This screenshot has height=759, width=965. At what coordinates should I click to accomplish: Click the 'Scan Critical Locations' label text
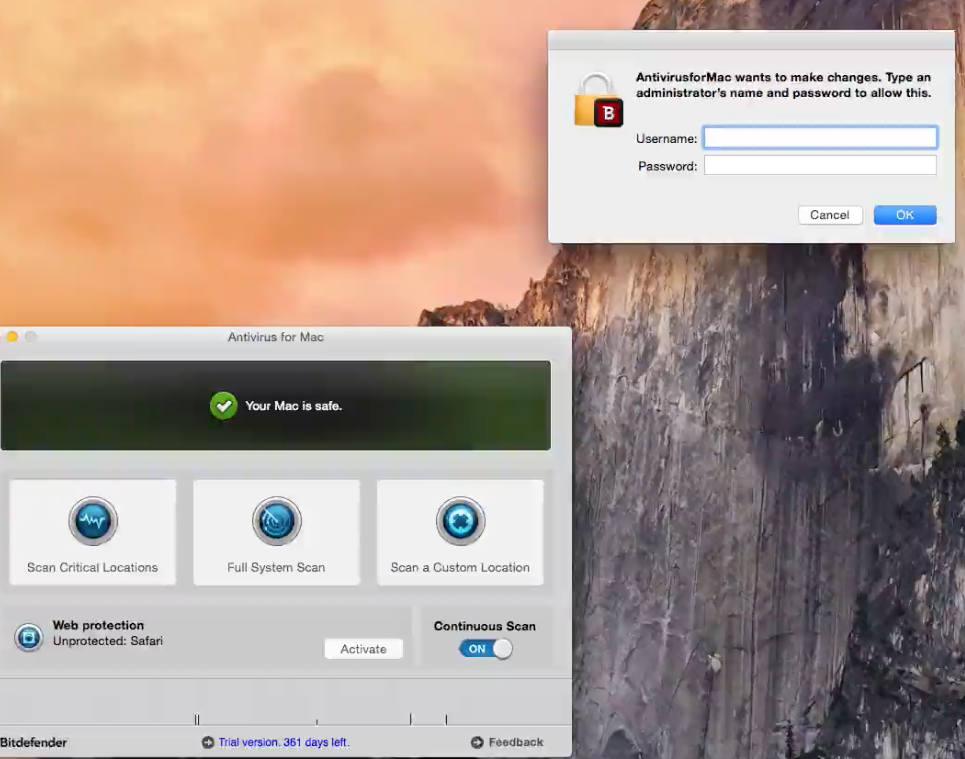pyautogui.click(x=92, y=567)
